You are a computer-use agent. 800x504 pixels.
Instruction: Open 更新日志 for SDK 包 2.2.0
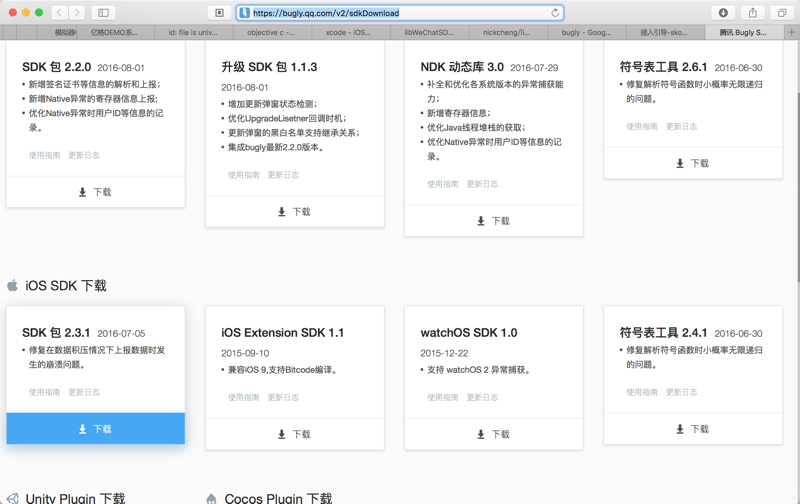84,155
